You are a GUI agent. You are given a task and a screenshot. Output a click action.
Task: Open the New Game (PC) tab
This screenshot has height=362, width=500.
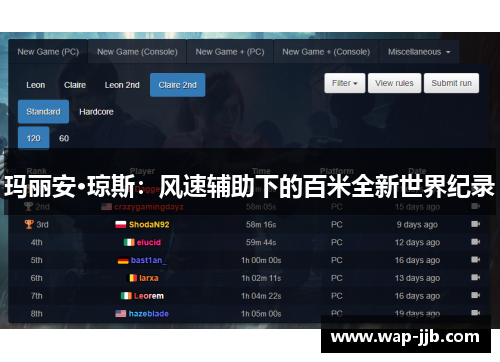[x=48, y=52]
